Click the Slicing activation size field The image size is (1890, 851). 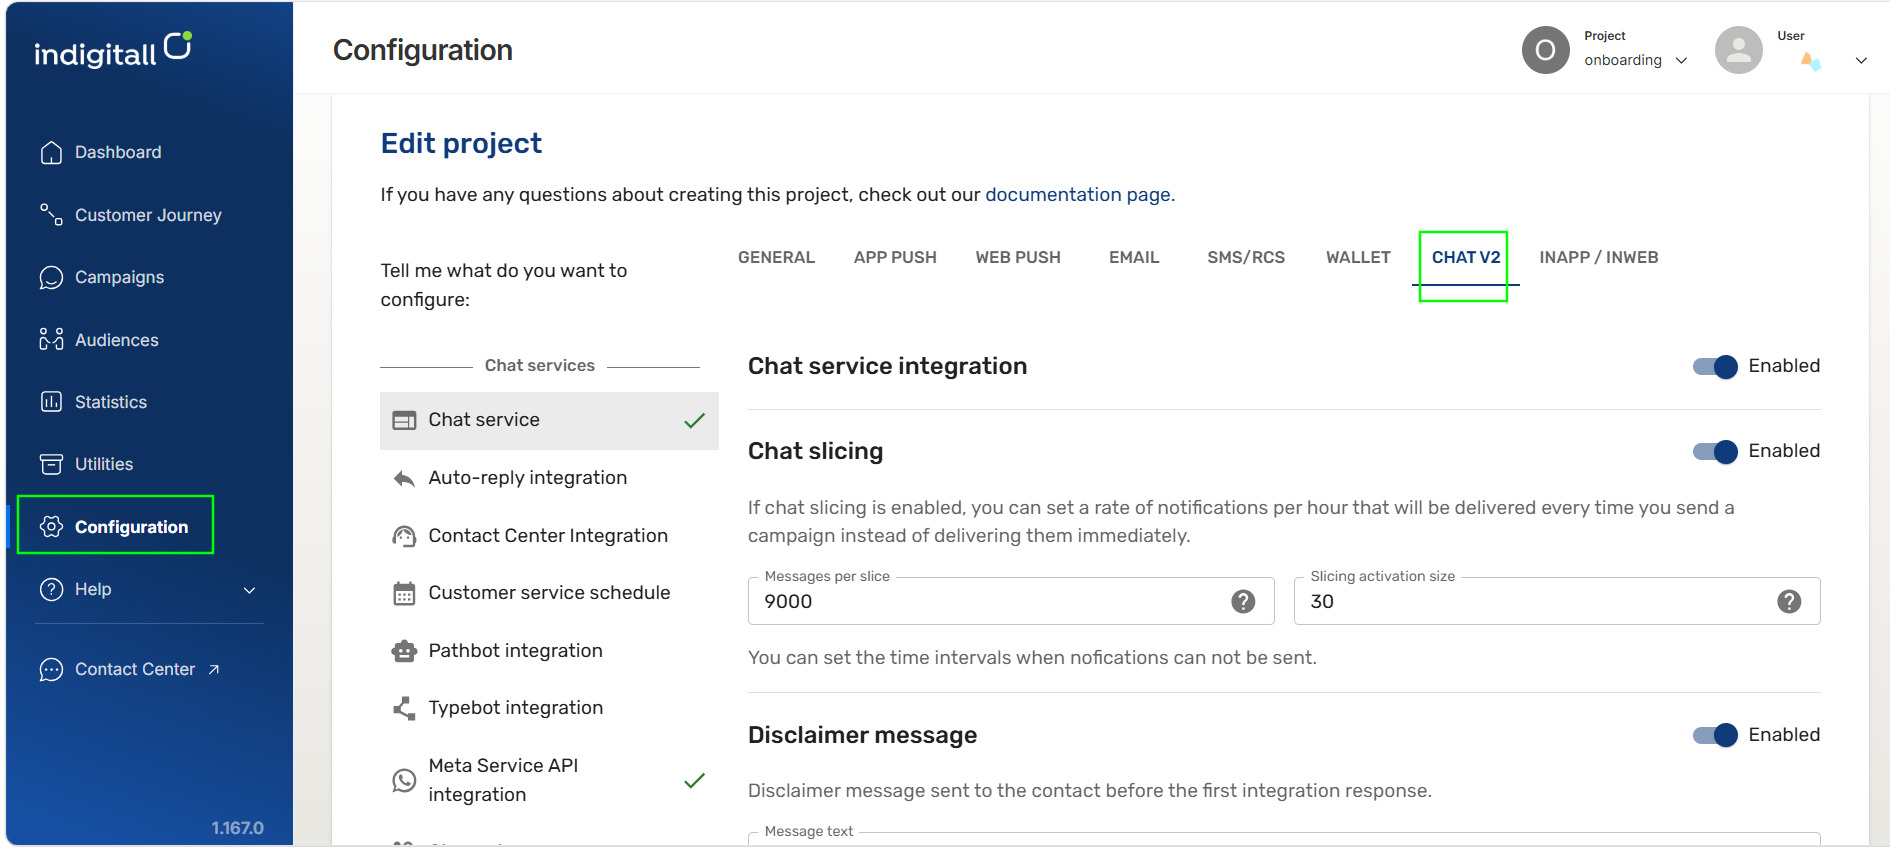point(1557,601)
